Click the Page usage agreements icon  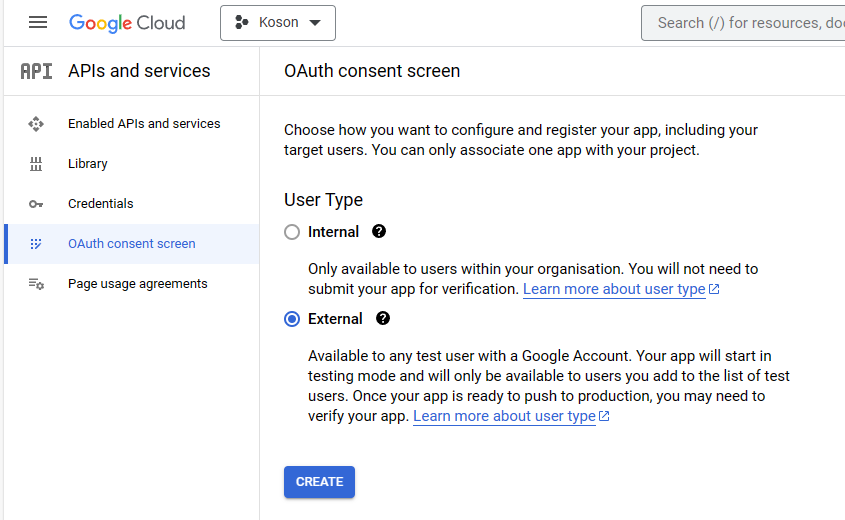36,284
